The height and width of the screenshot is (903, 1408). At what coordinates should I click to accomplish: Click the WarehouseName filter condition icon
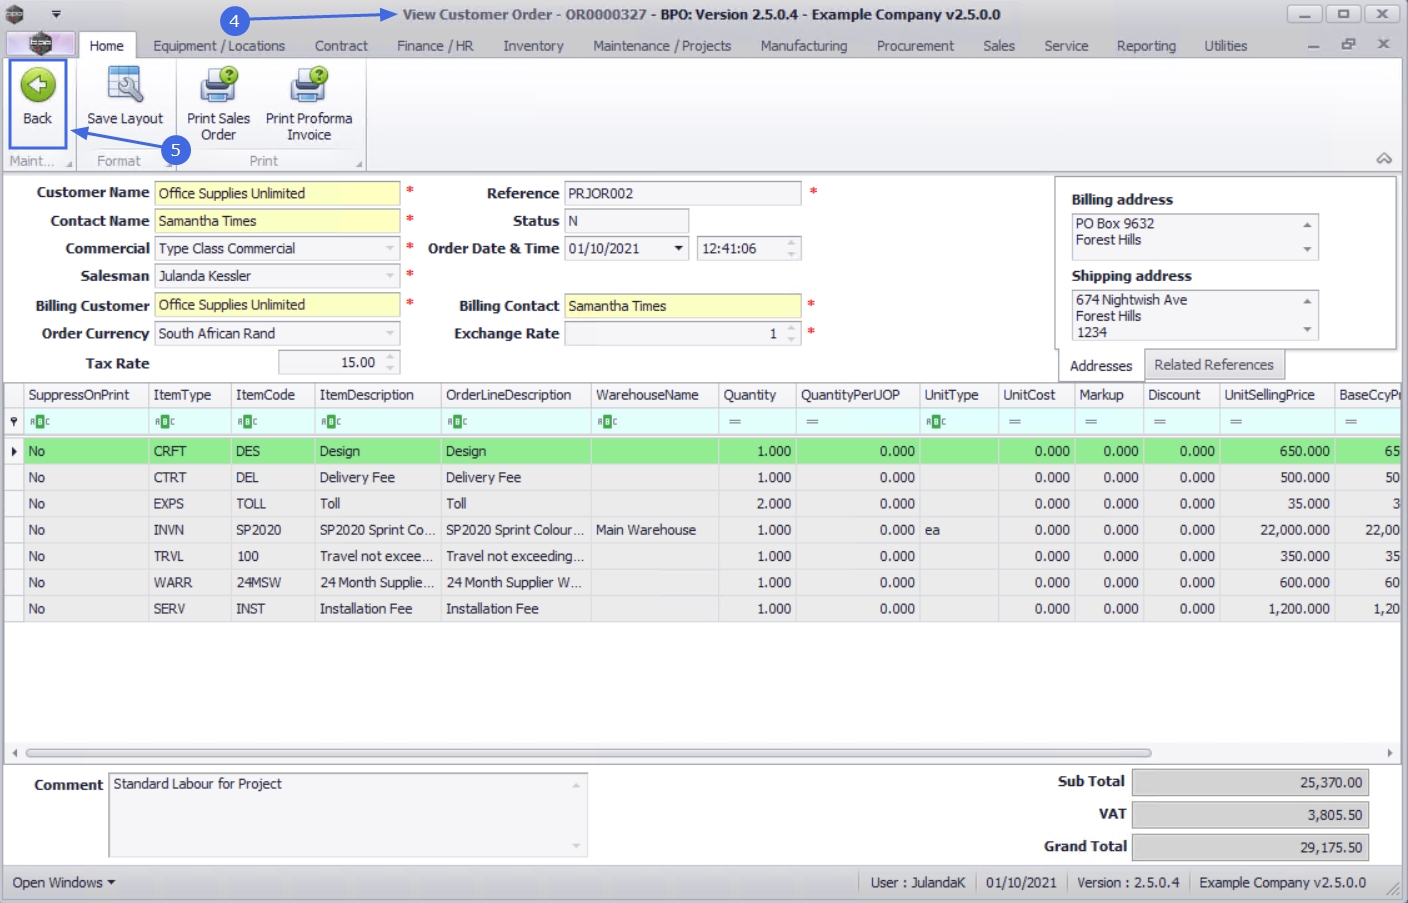[608, 422]
